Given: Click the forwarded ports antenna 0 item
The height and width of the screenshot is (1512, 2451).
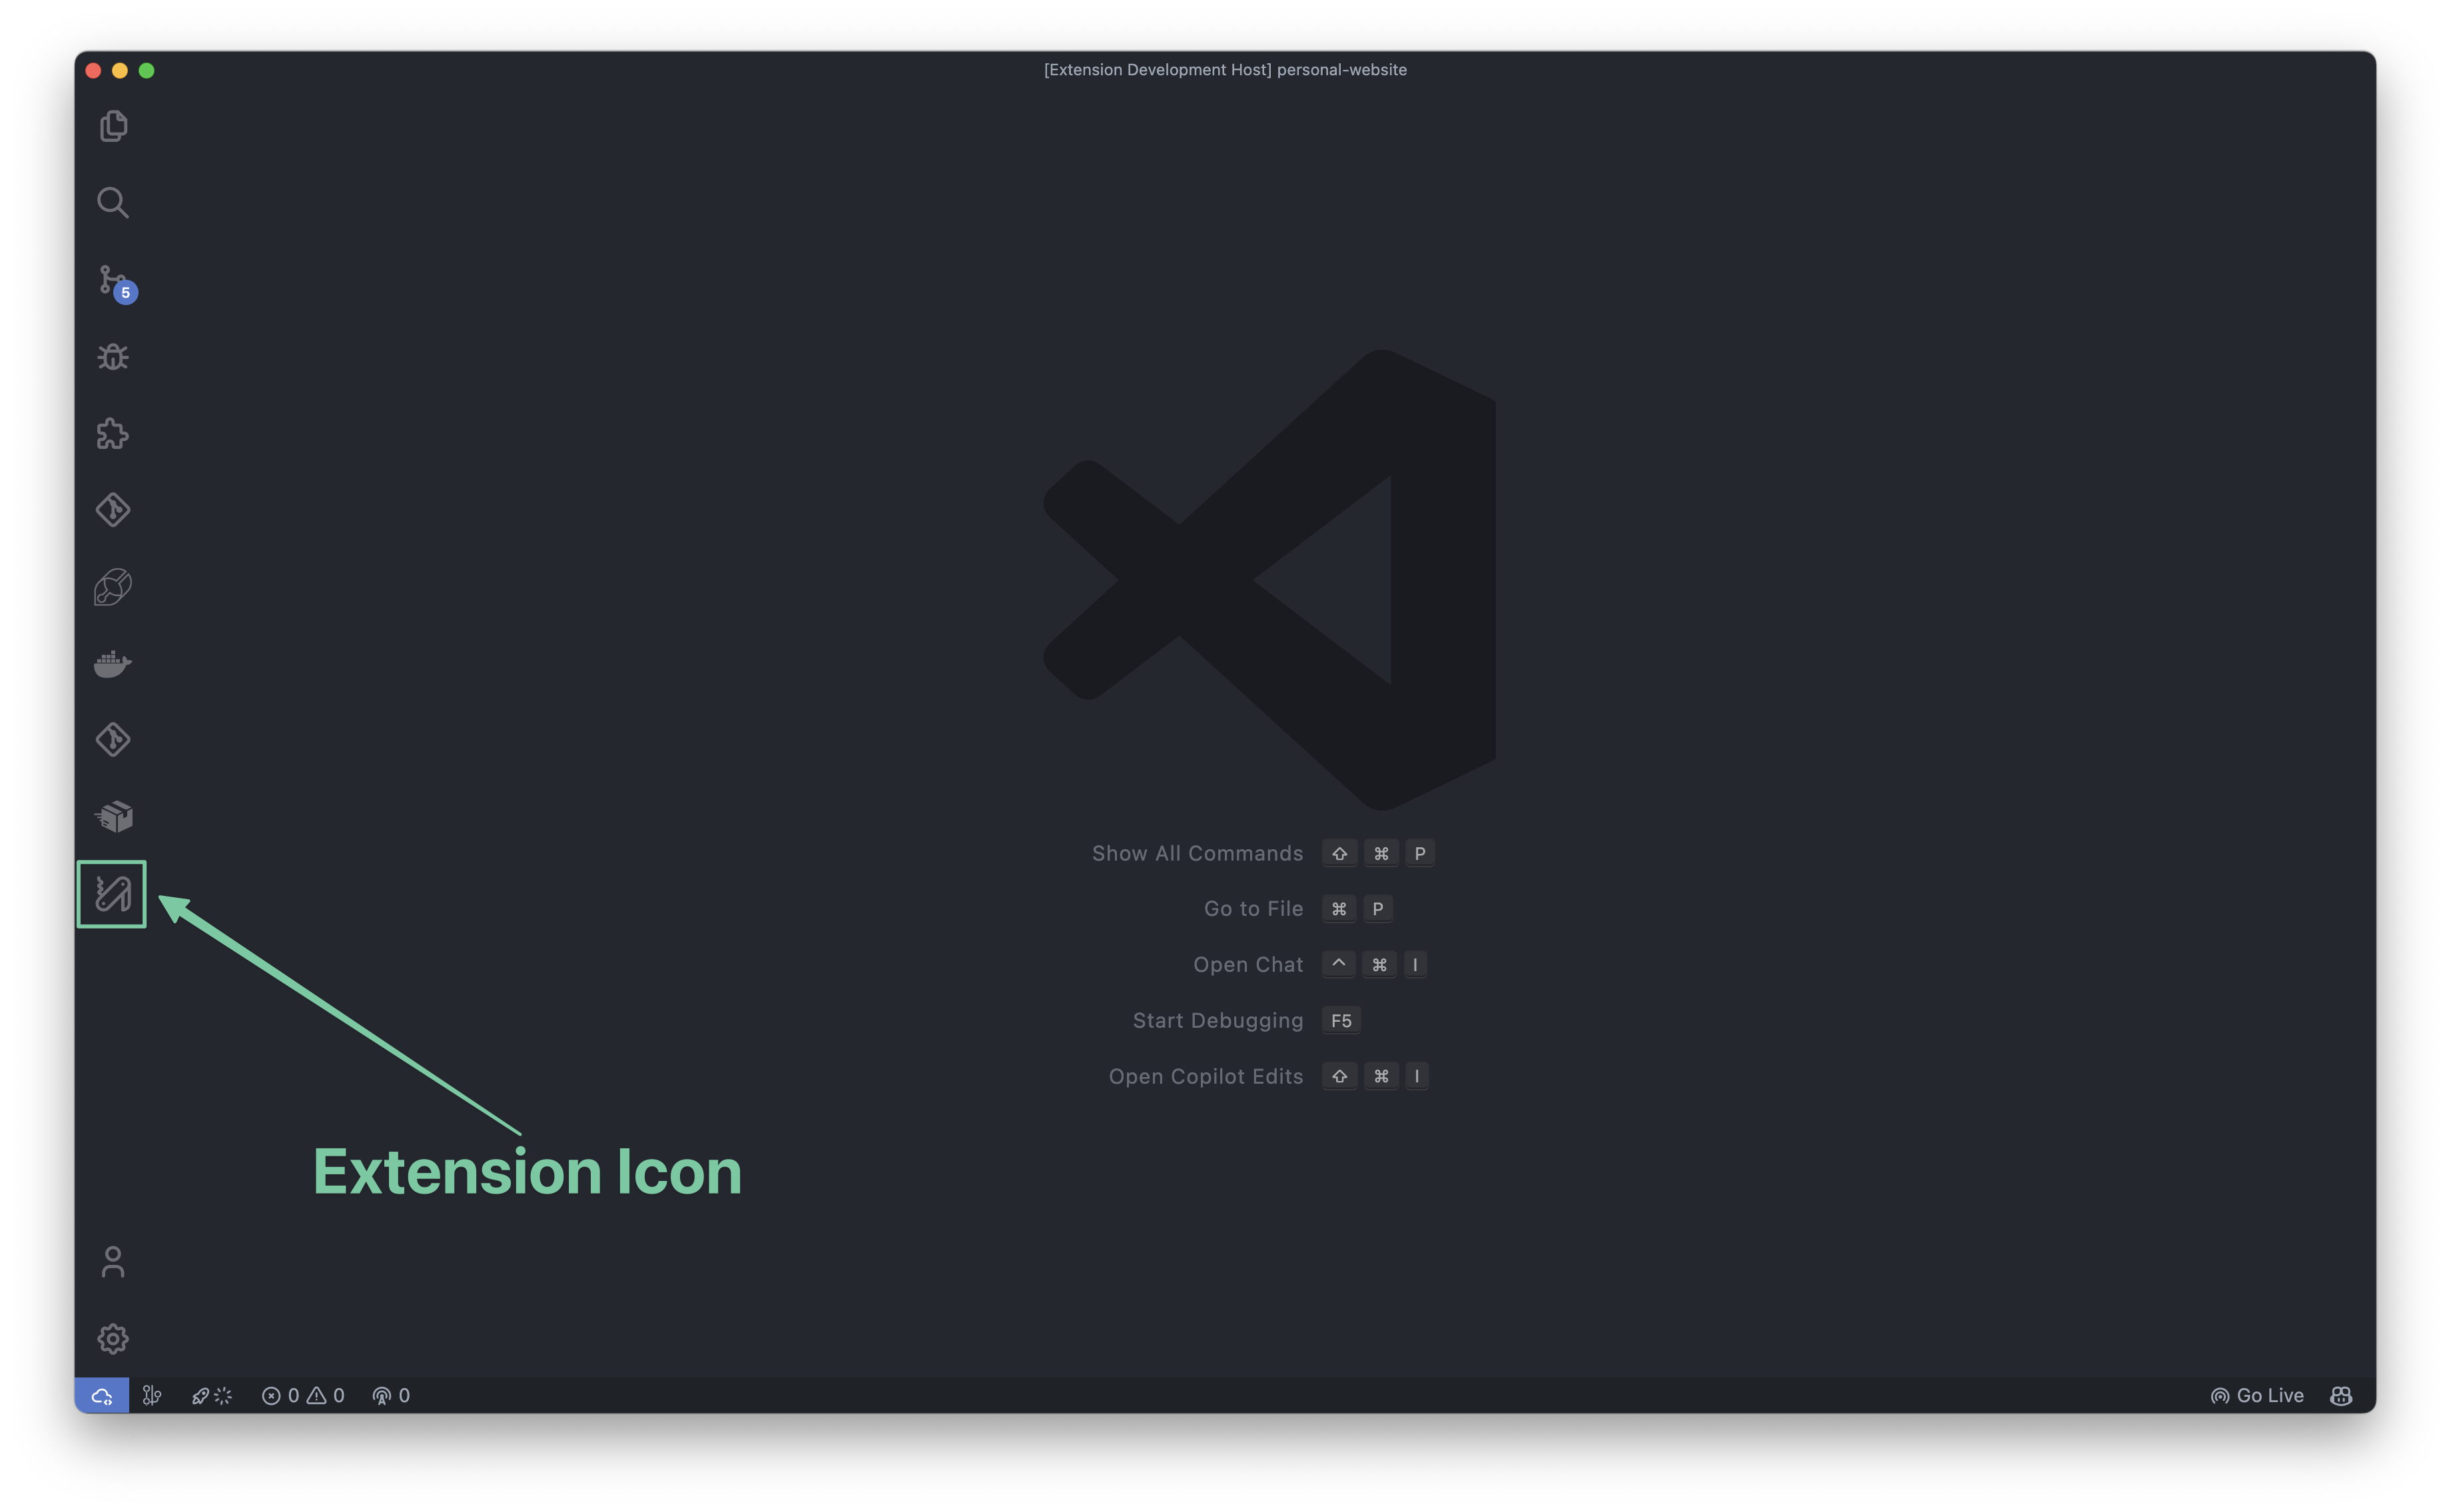Looking at the screenshot, I should click(391, 1396).
